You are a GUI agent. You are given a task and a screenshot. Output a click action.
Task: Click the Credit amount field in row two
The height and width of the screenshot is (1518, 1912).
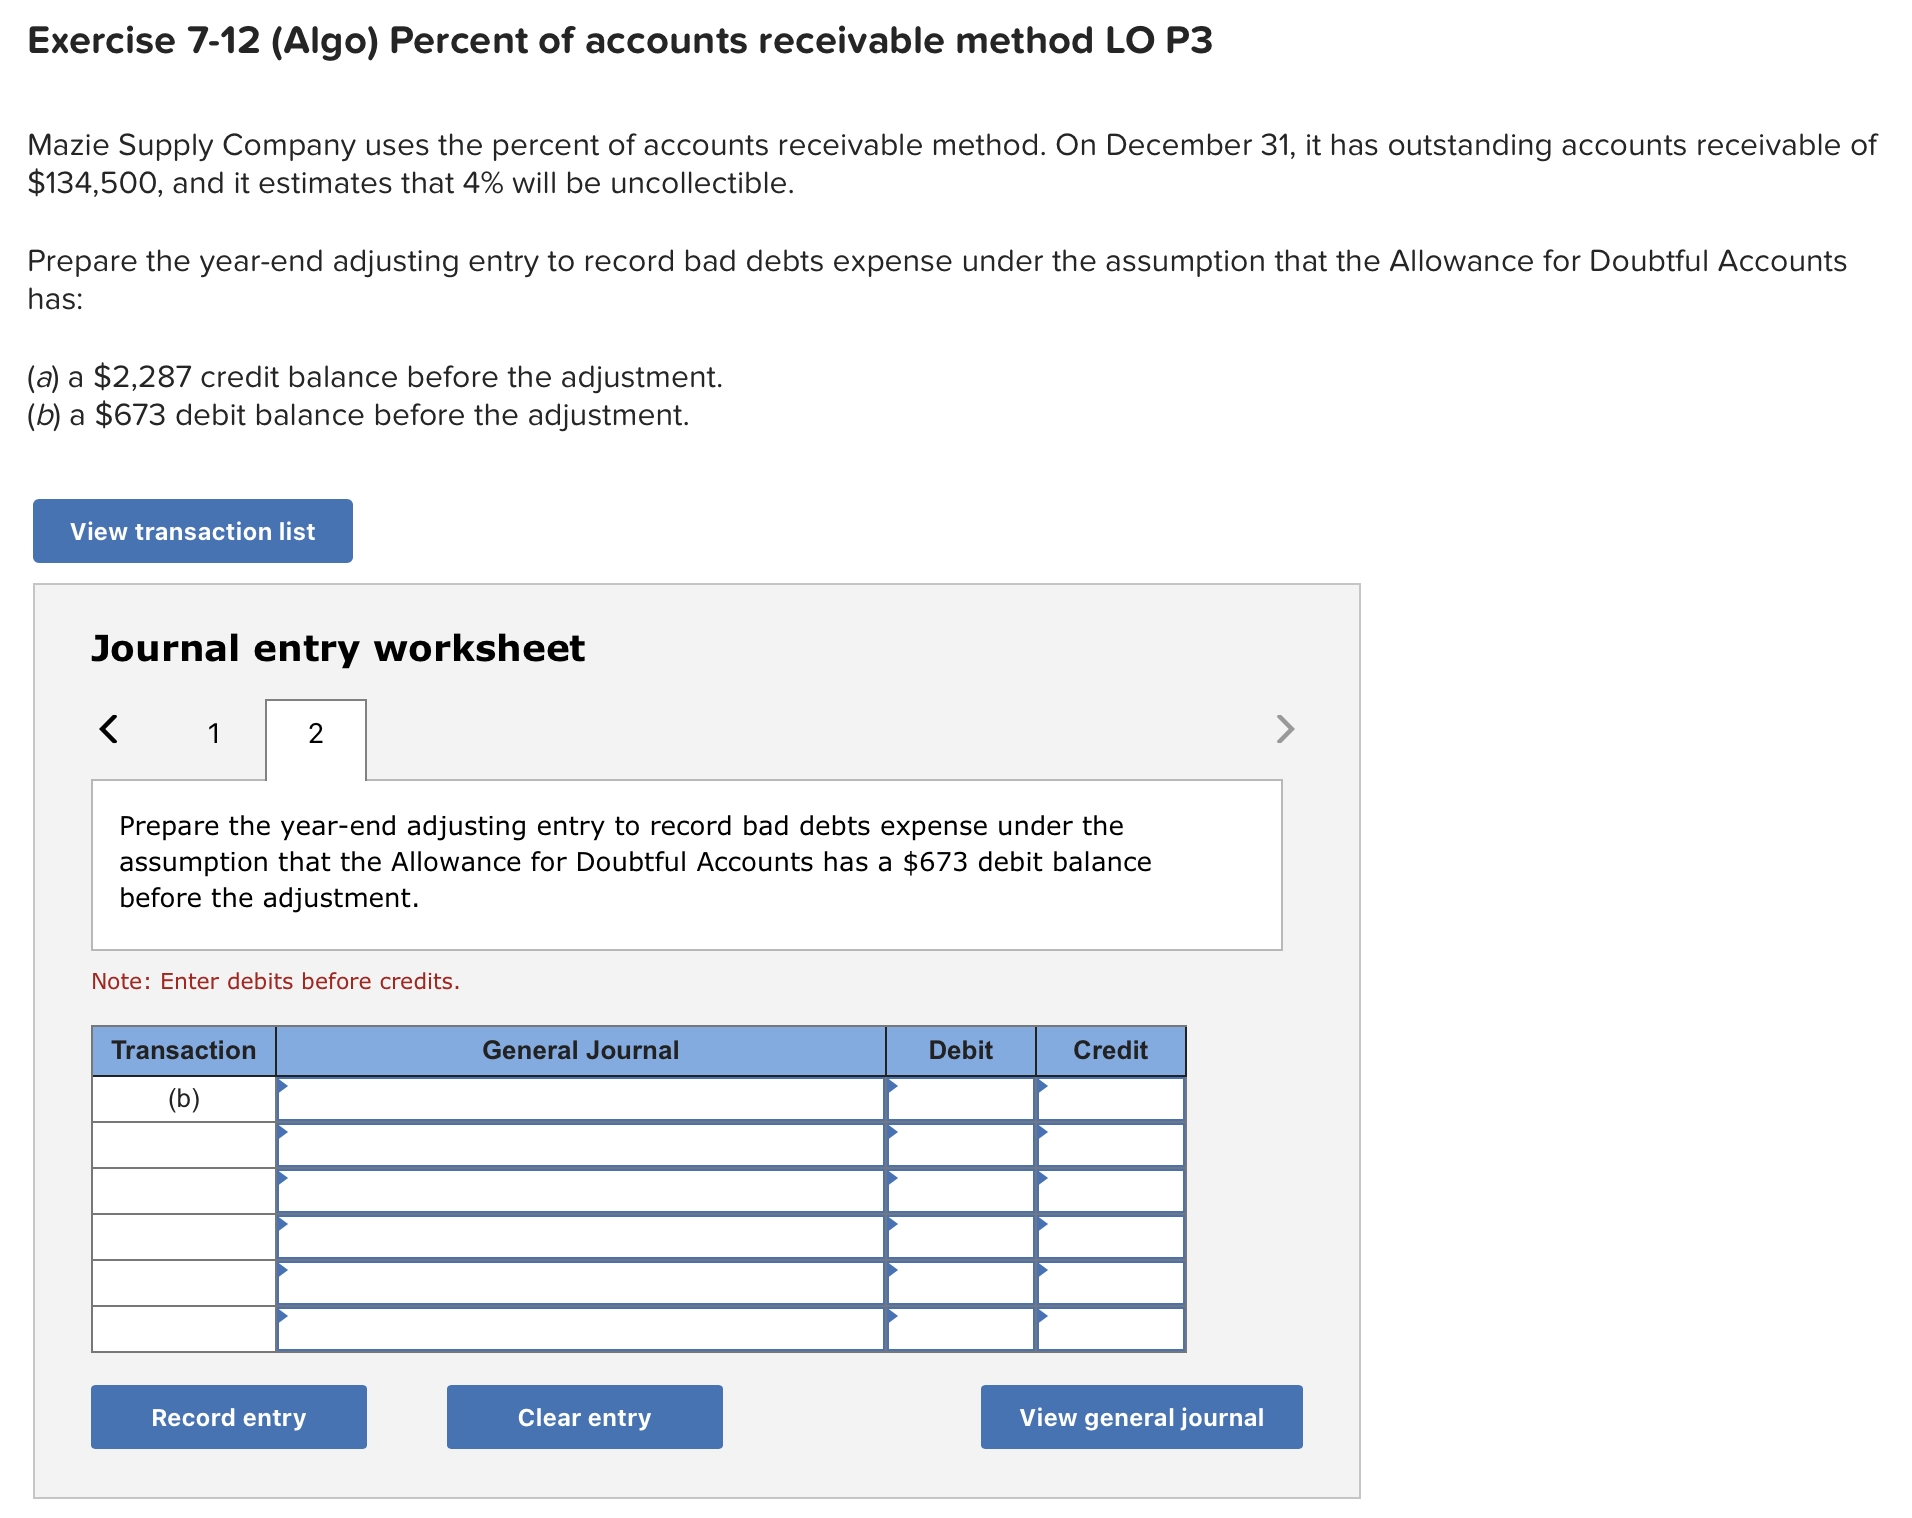click(x=1110, y=1143)
